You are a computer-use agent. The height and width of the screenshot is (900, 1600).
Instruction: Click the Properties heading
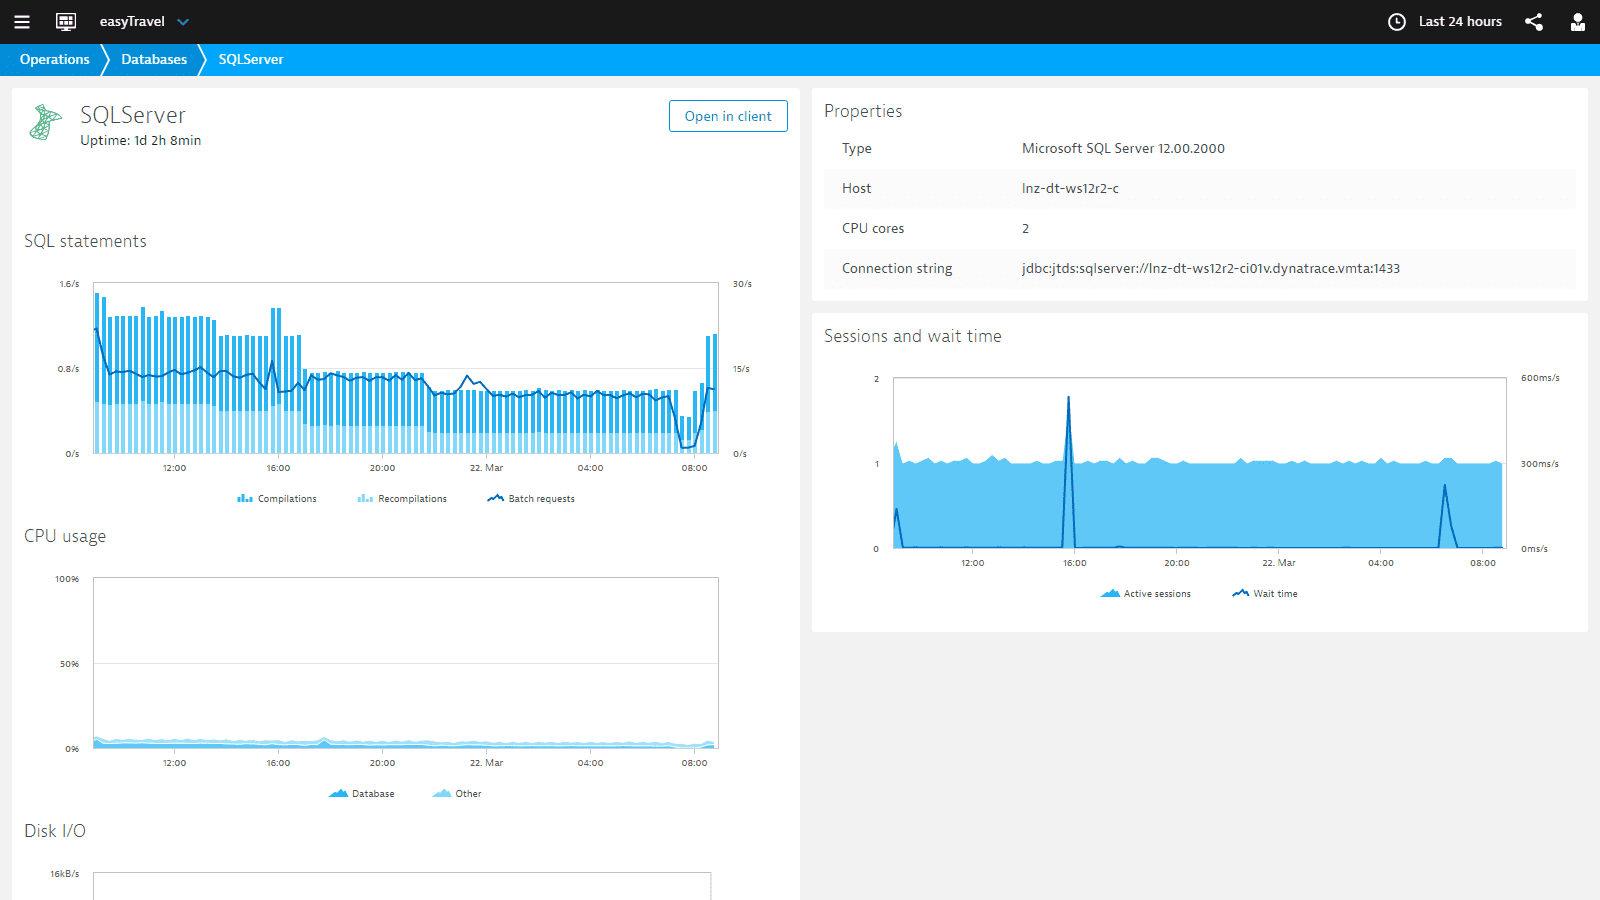coord(863,111)
